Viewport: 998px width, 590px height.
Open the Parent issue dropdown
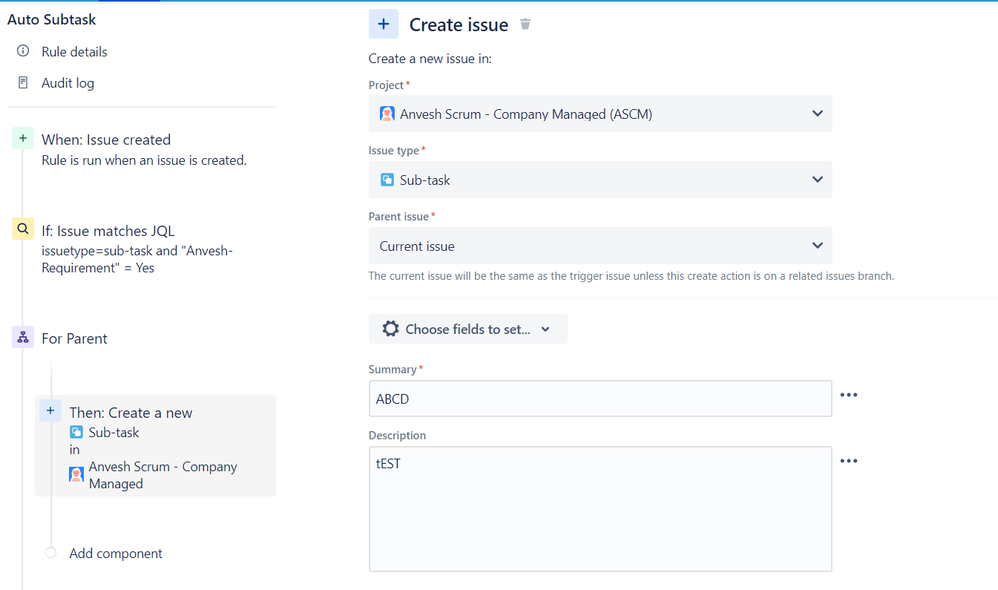coord(600,246)
